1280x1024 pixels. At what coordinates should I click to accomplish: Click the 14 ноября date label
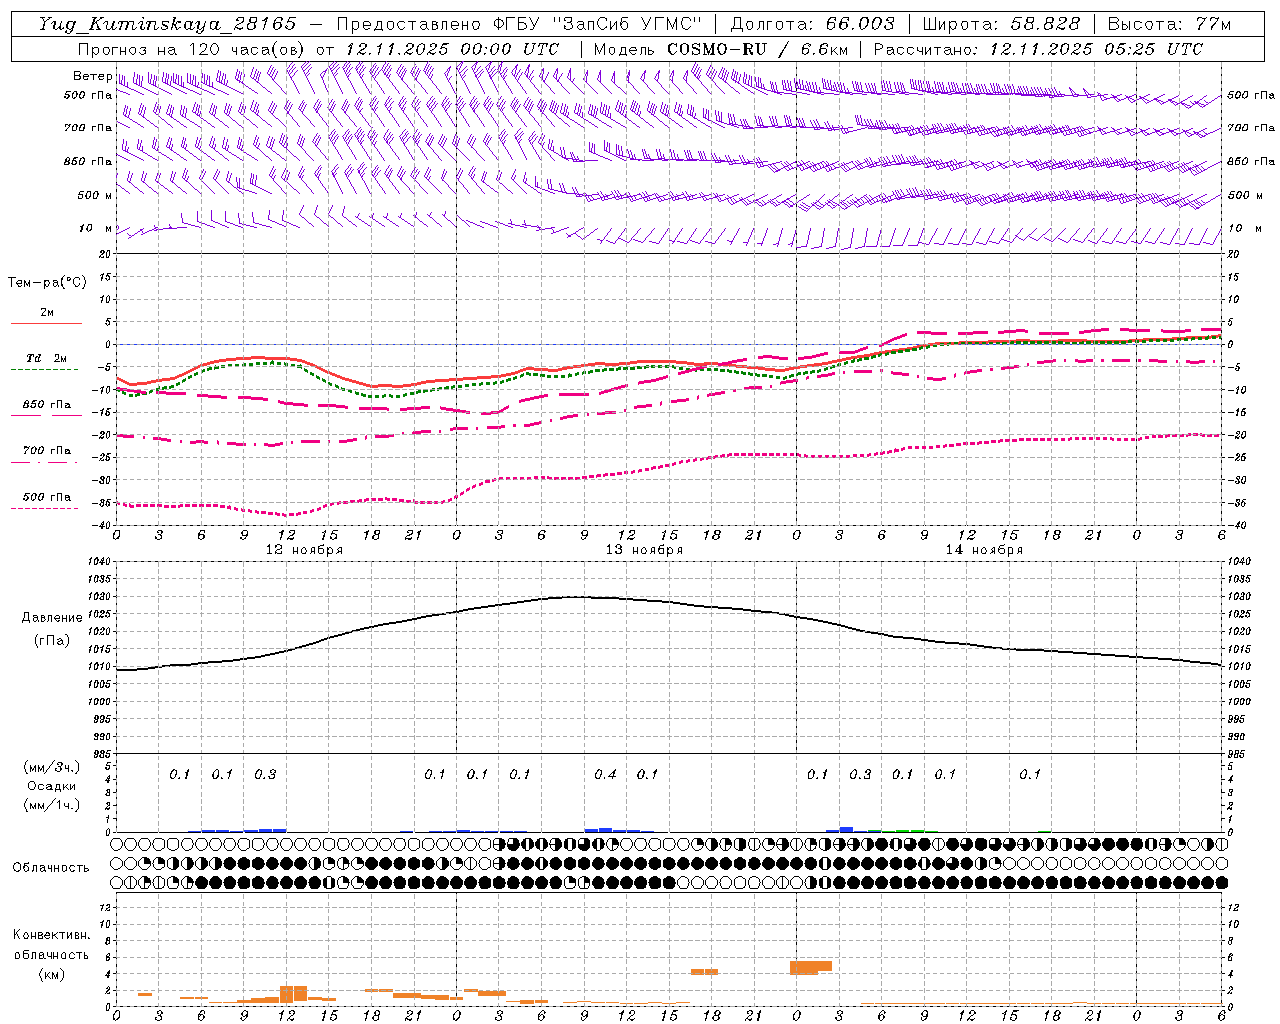point(984,550)
